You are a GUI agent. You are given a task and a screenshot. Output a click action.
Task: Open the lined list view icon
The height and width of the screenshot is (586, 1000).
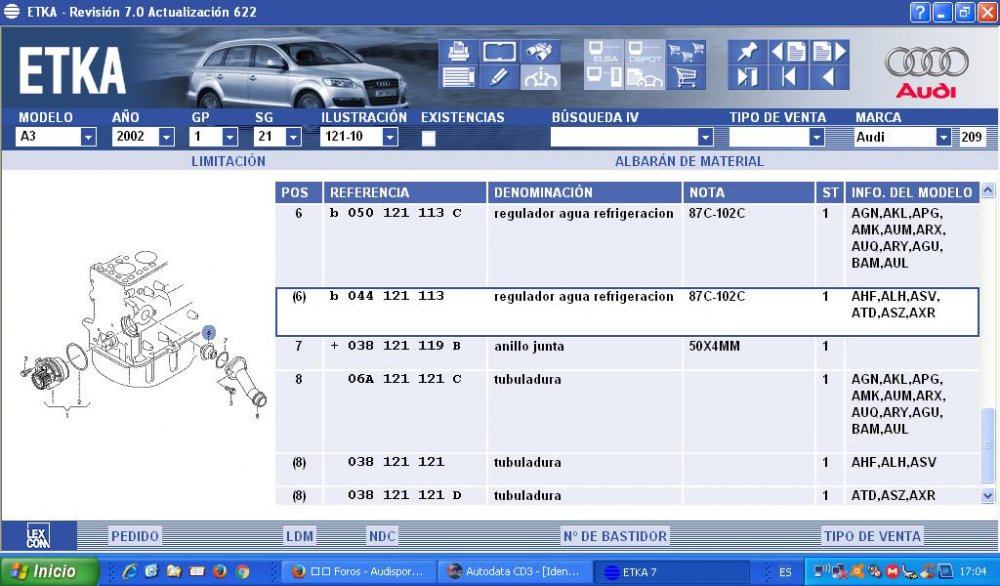(x=459, y=77)
